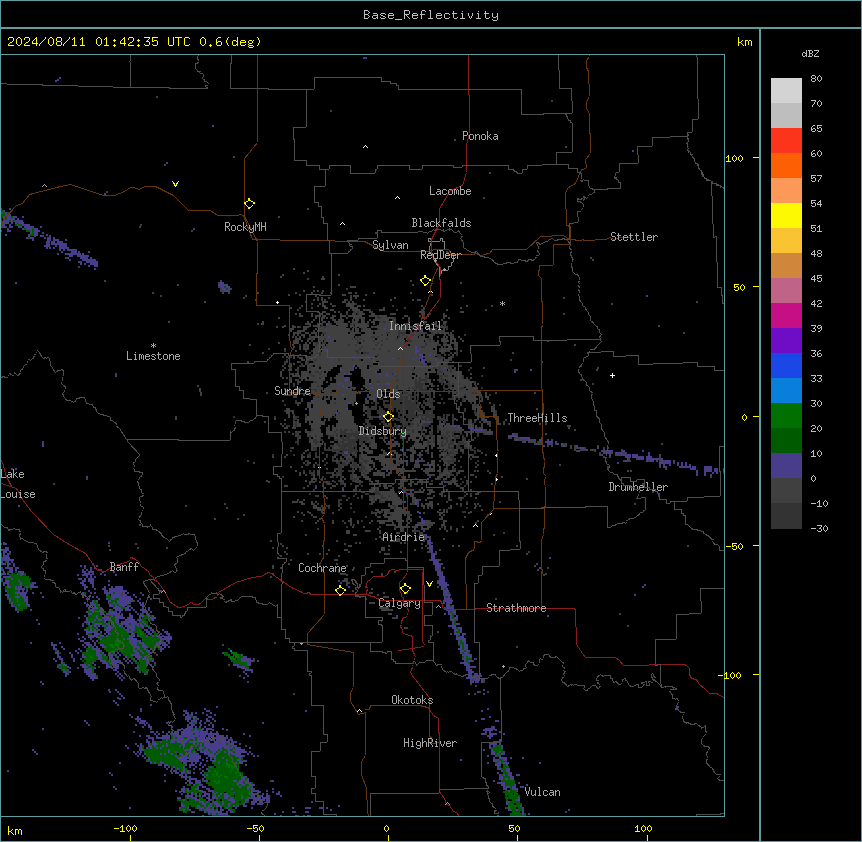
Task: Click the ThreeHills label
Action: click(537, 418)
